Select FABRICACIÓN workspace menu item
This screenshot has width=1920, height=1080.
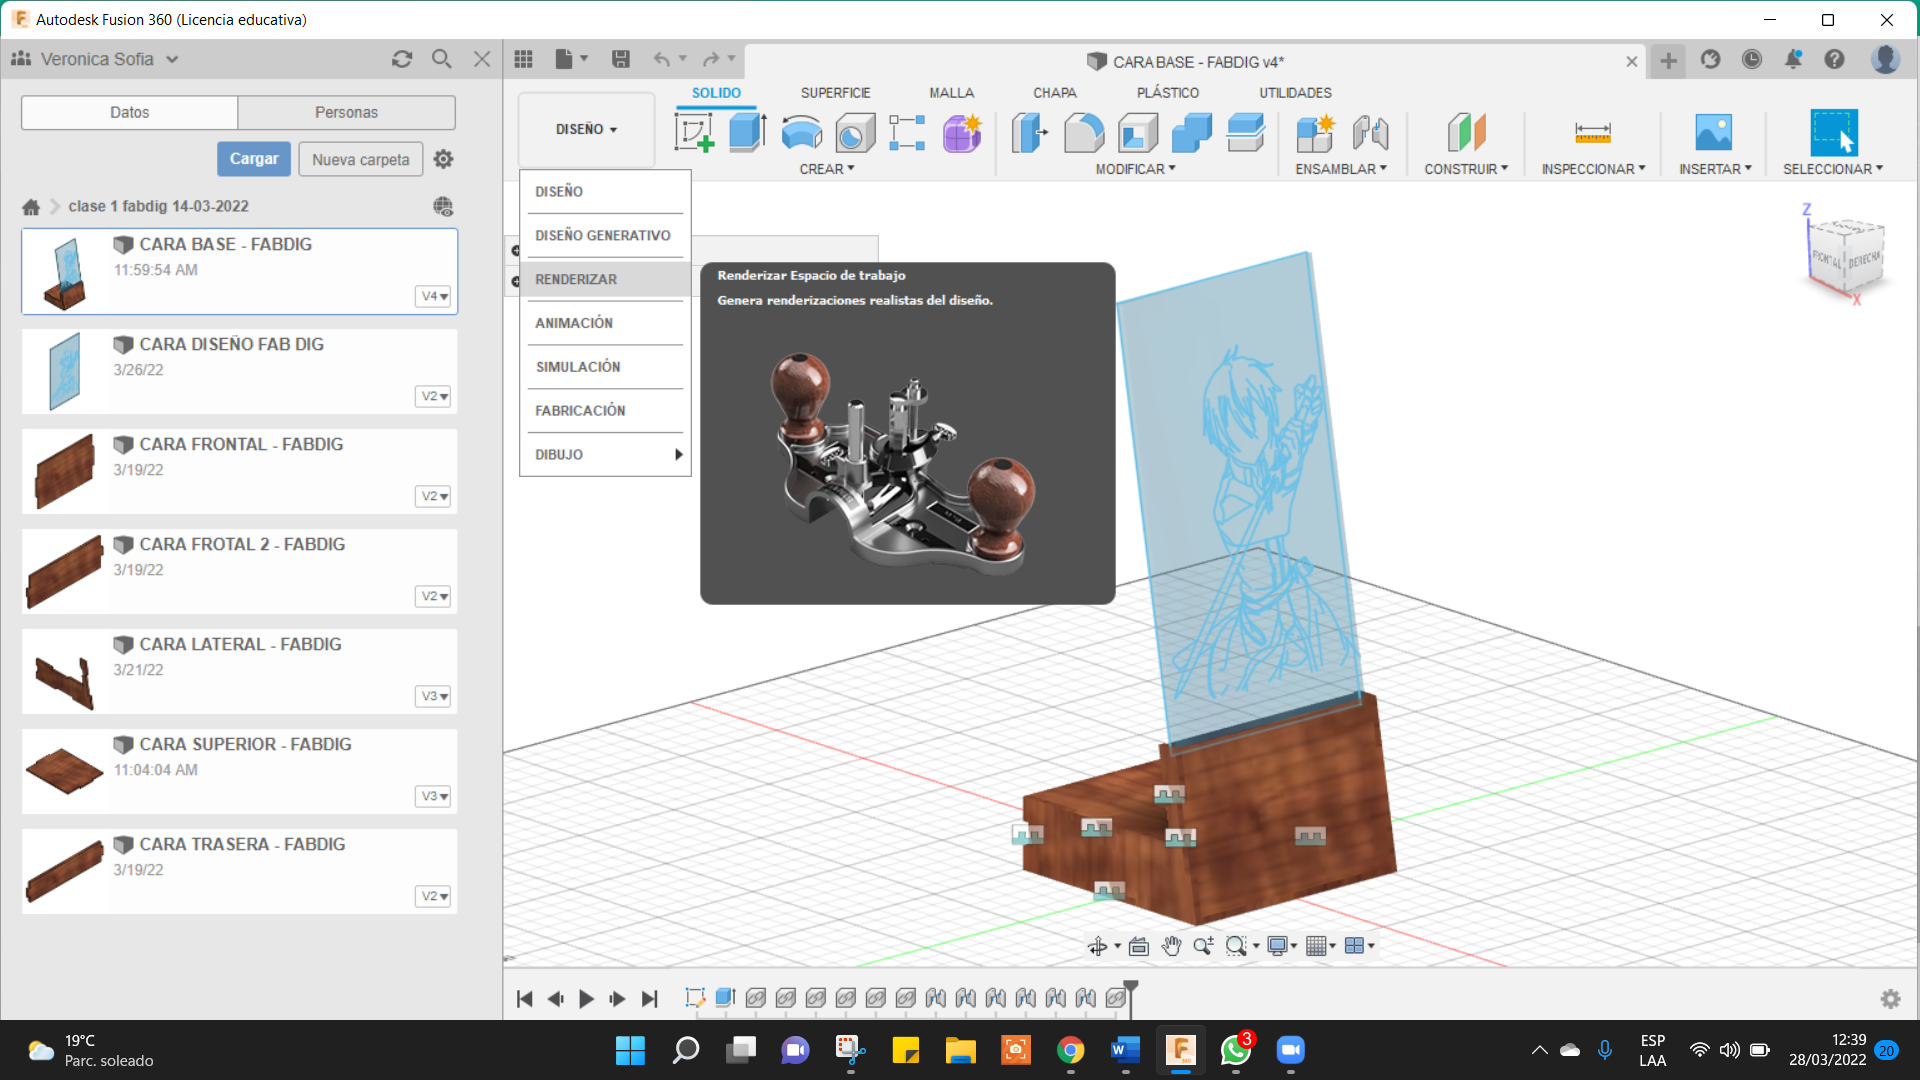point(605,411)
